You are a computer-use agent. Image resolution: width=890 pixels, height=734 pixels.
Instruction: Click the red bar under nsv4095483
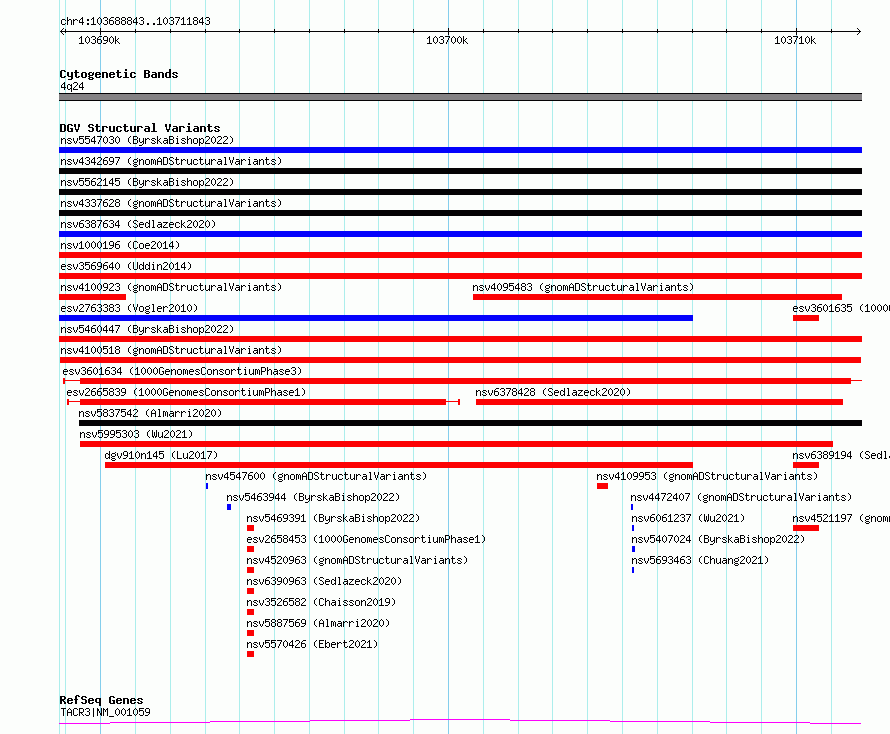point(657,297)
